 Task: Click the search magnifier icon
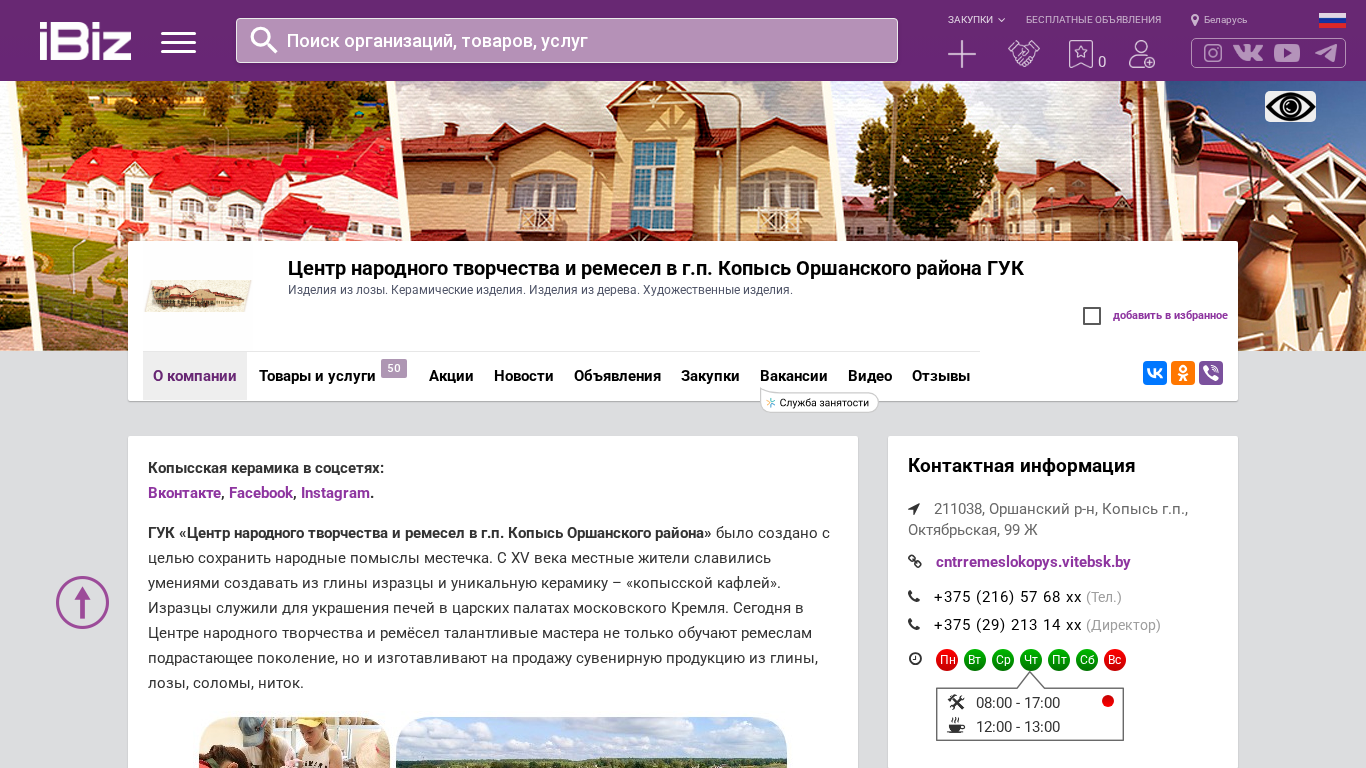(264, 40)
